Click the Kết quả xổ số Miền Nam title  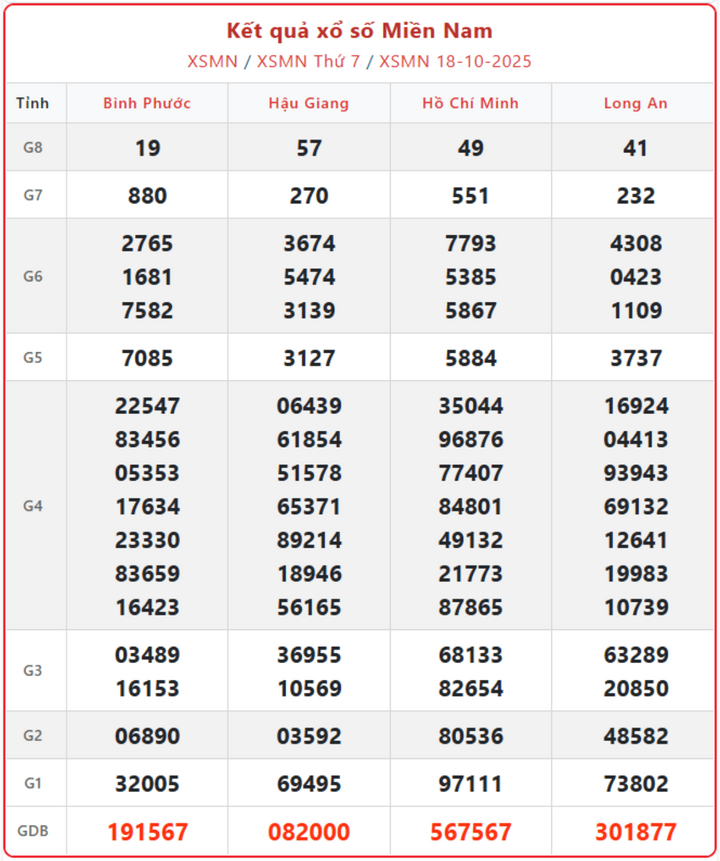coord(359,32)
